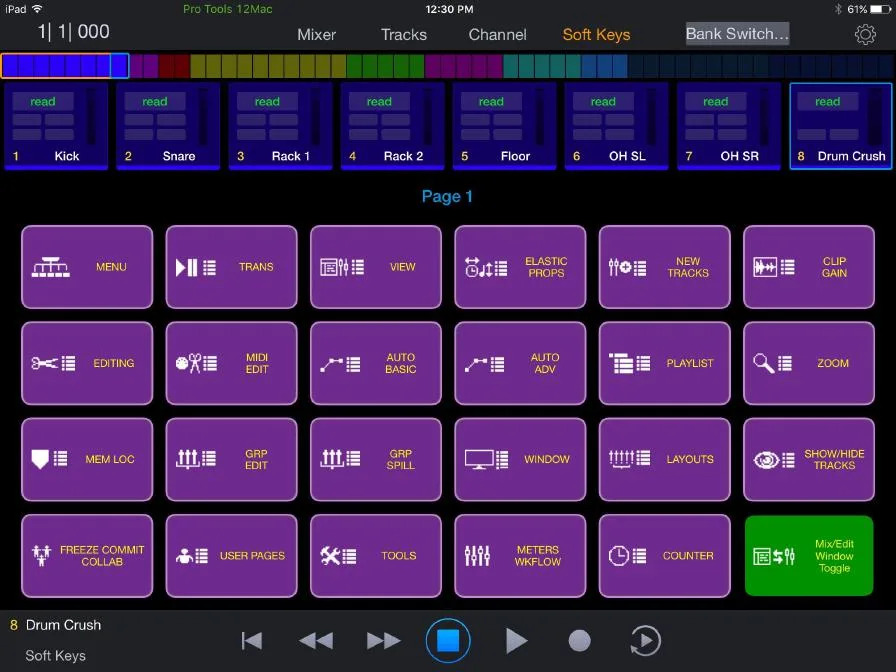896x672 pixels.
Task: Click the stop transport button
Action: coord(448,641)
